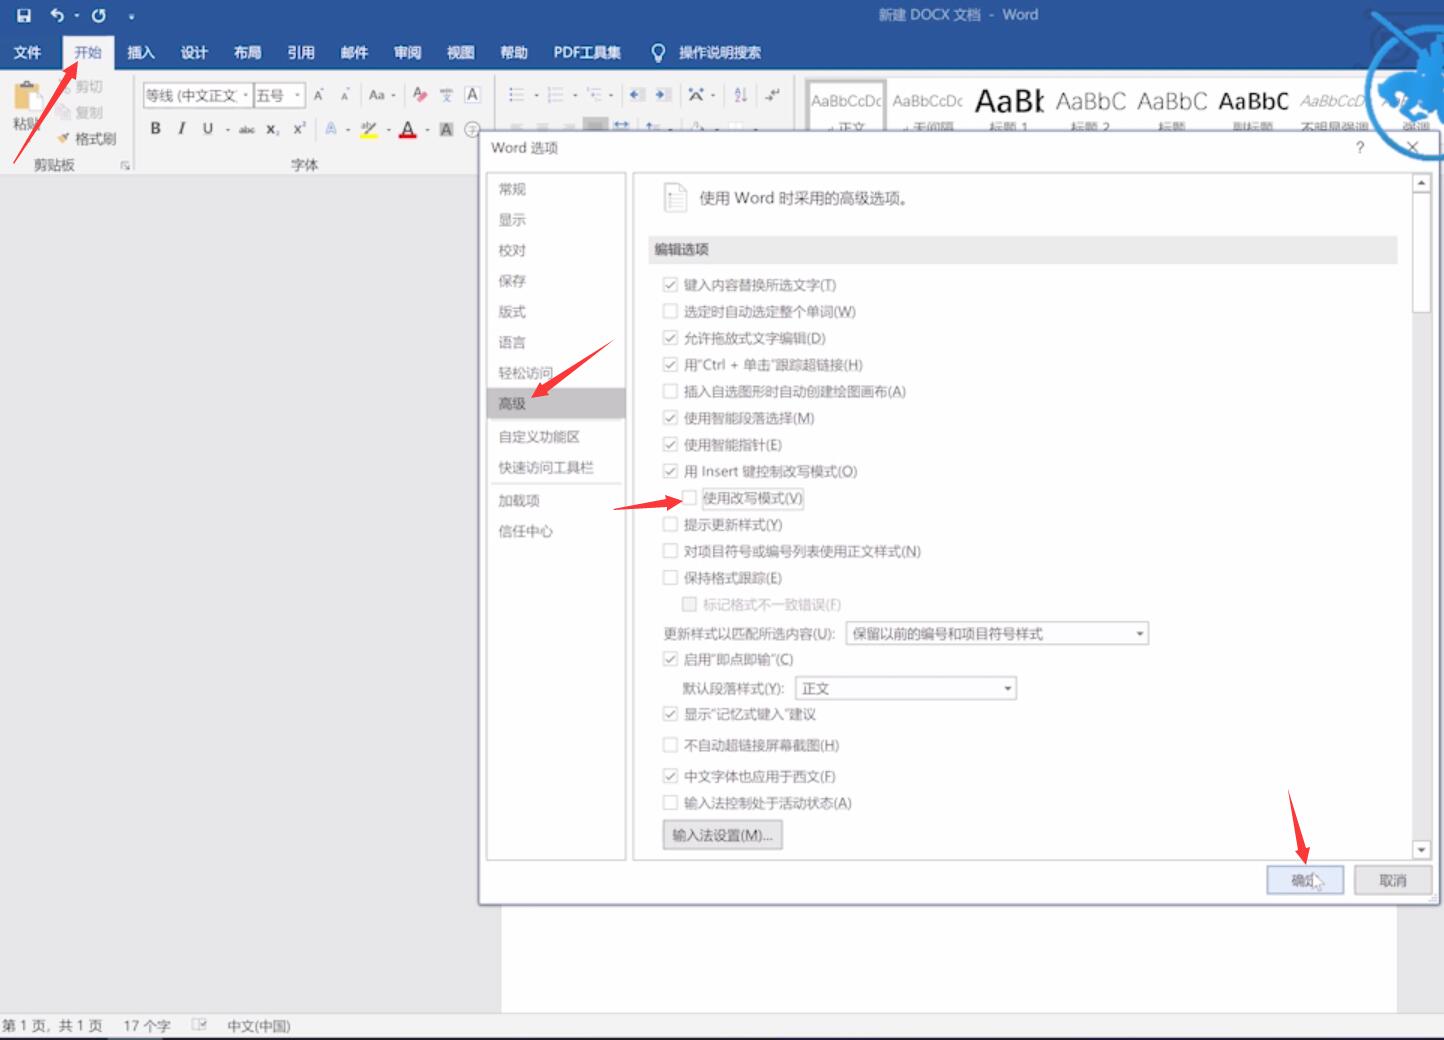Screen dimensions: 1444x1040
Task: Check the 使用改写模式(V) box
Action: pyautogui.click(x=689, y=498)
